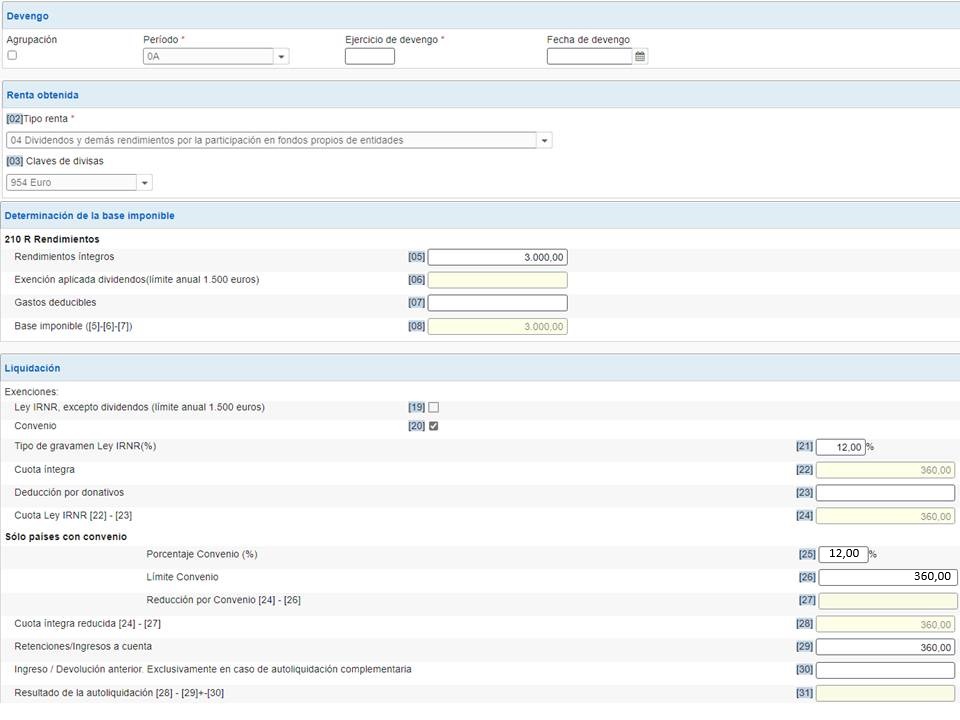Edit the Tipo de gravamen field [21]
Screen dimensions: 960x720
pos(841,447)
